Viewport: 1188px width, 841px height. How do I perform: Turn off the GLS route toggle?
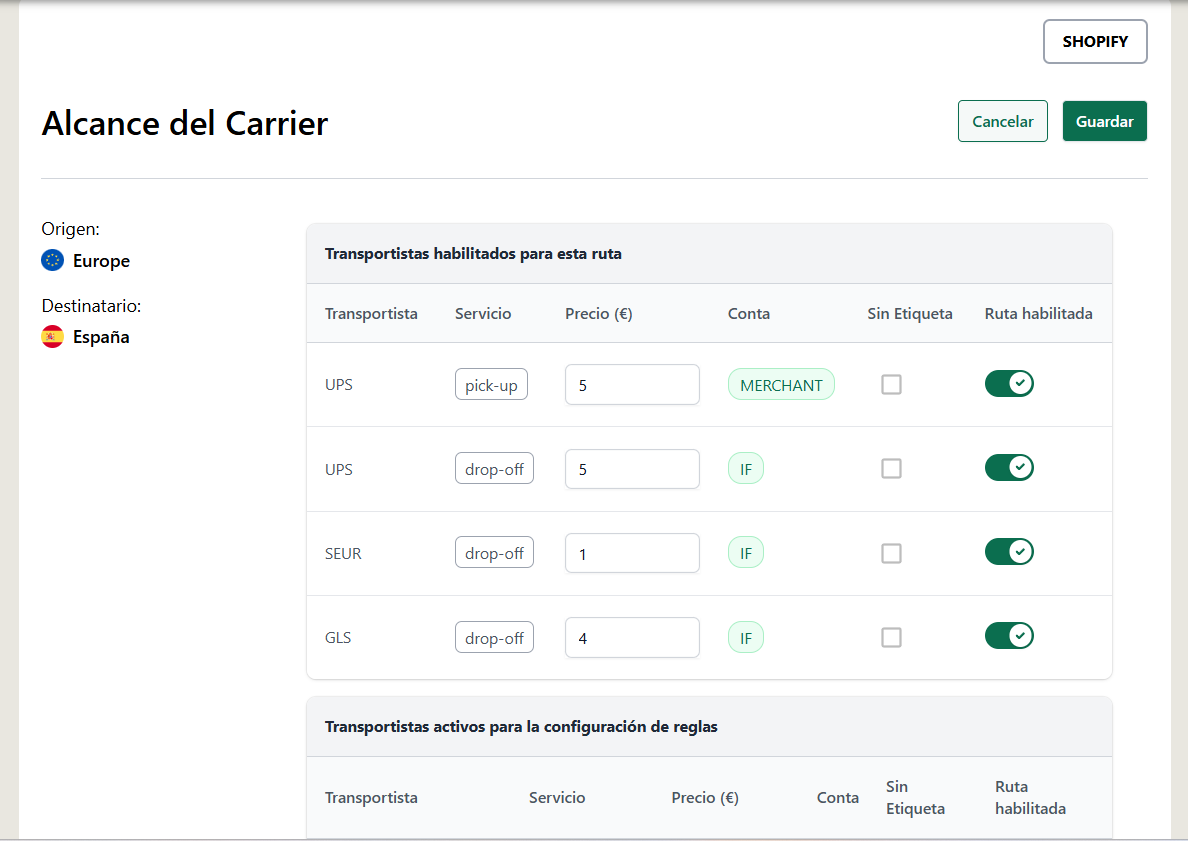coord(1009,636)
